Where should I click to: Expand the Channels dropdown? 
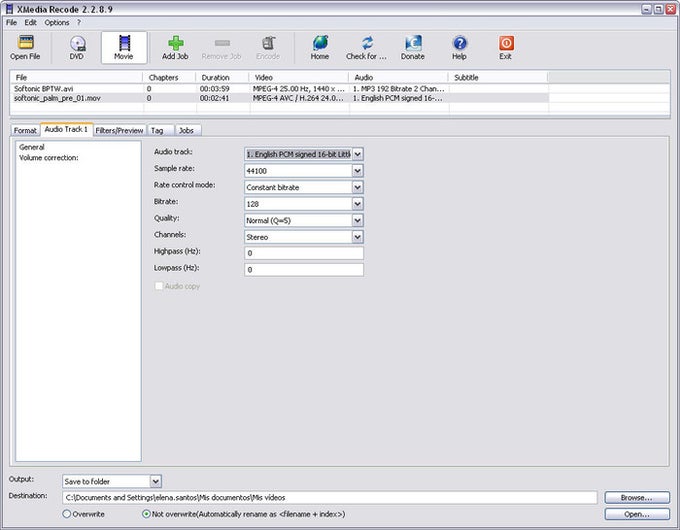[357, 237]
